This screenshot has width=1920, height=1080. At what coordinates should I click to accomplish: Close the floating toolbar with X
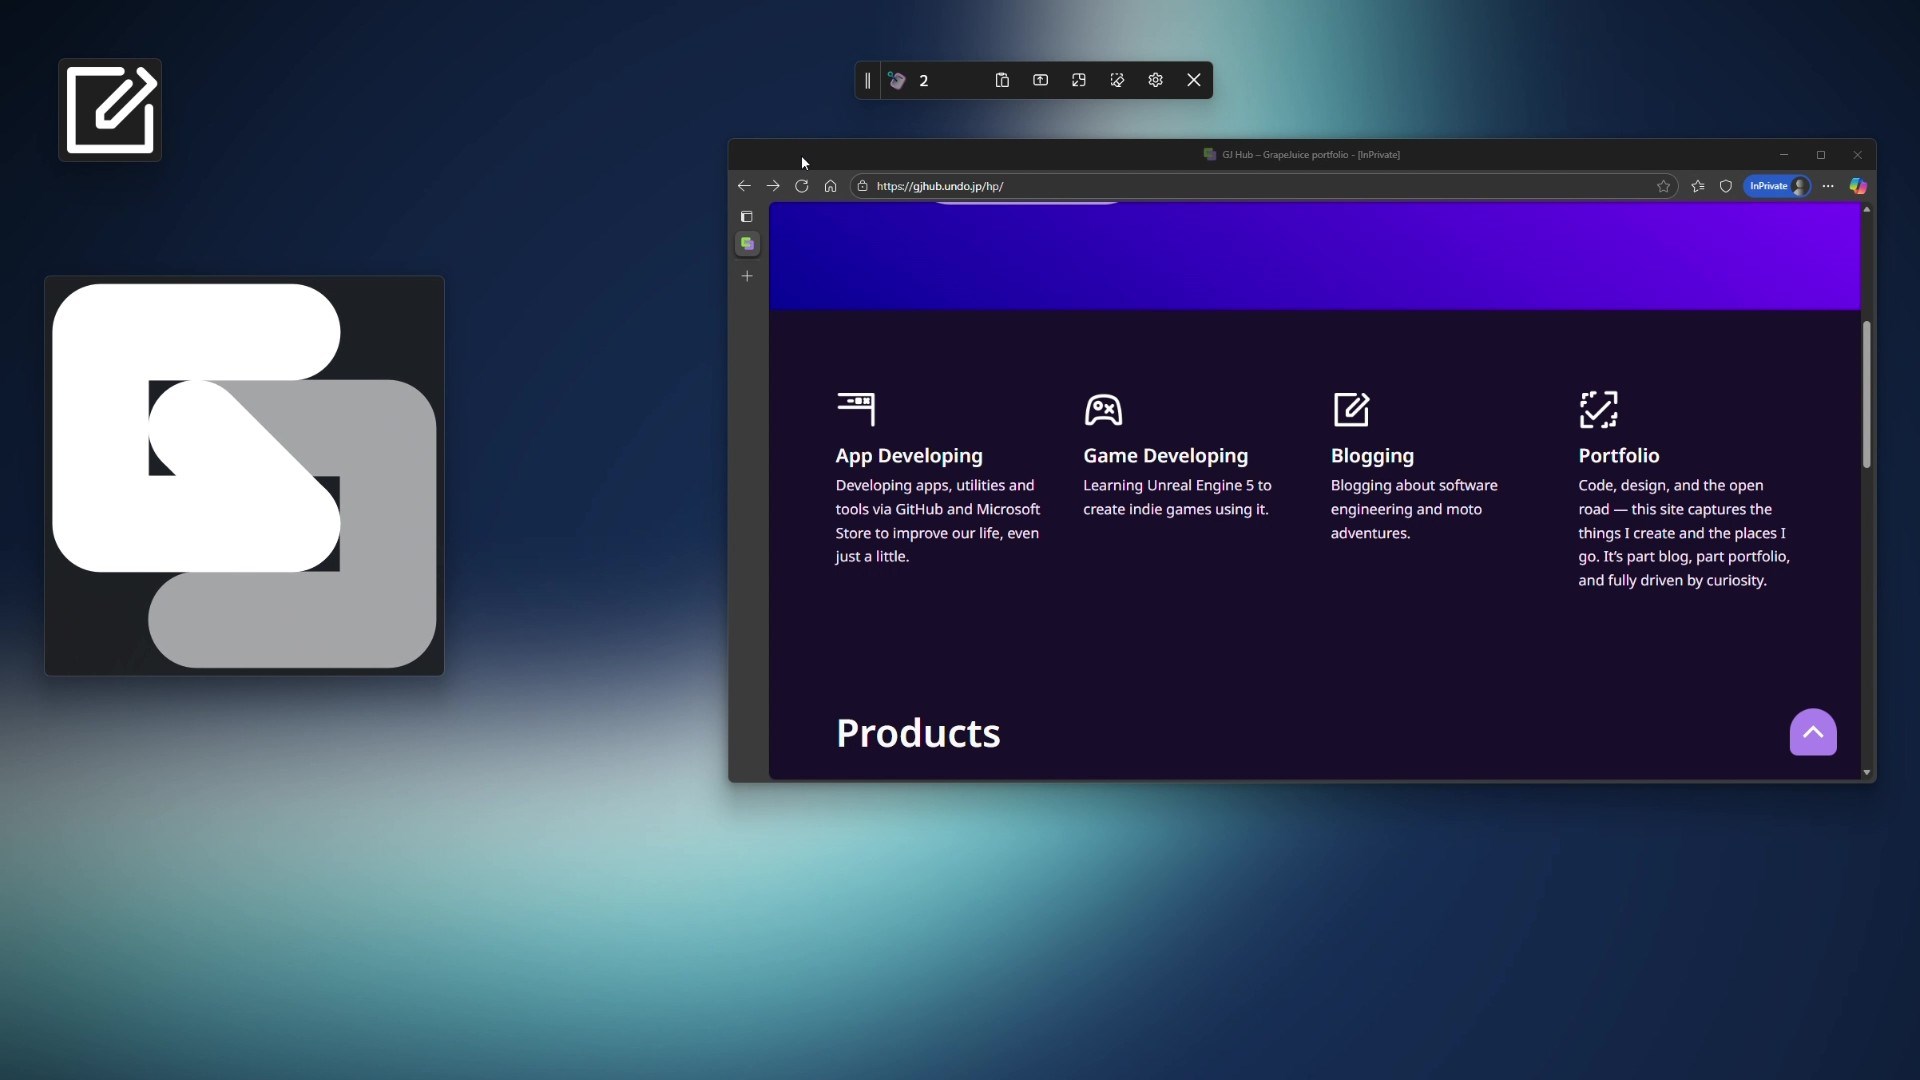(x=1194, y=80)
